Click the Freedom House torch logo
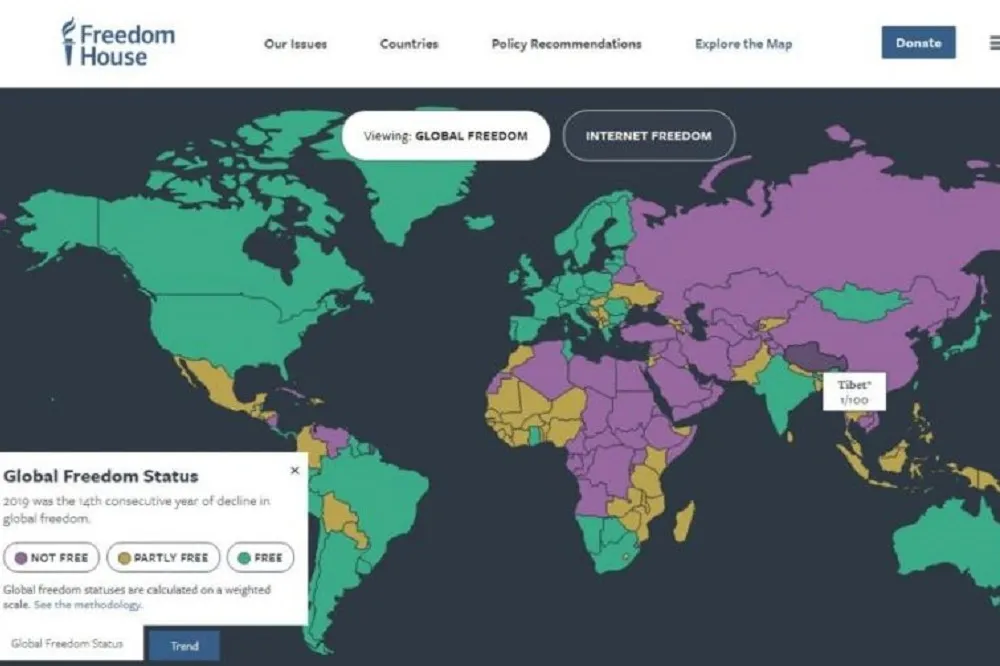Viewport: 1000px width, 666px height. [69, 42]
